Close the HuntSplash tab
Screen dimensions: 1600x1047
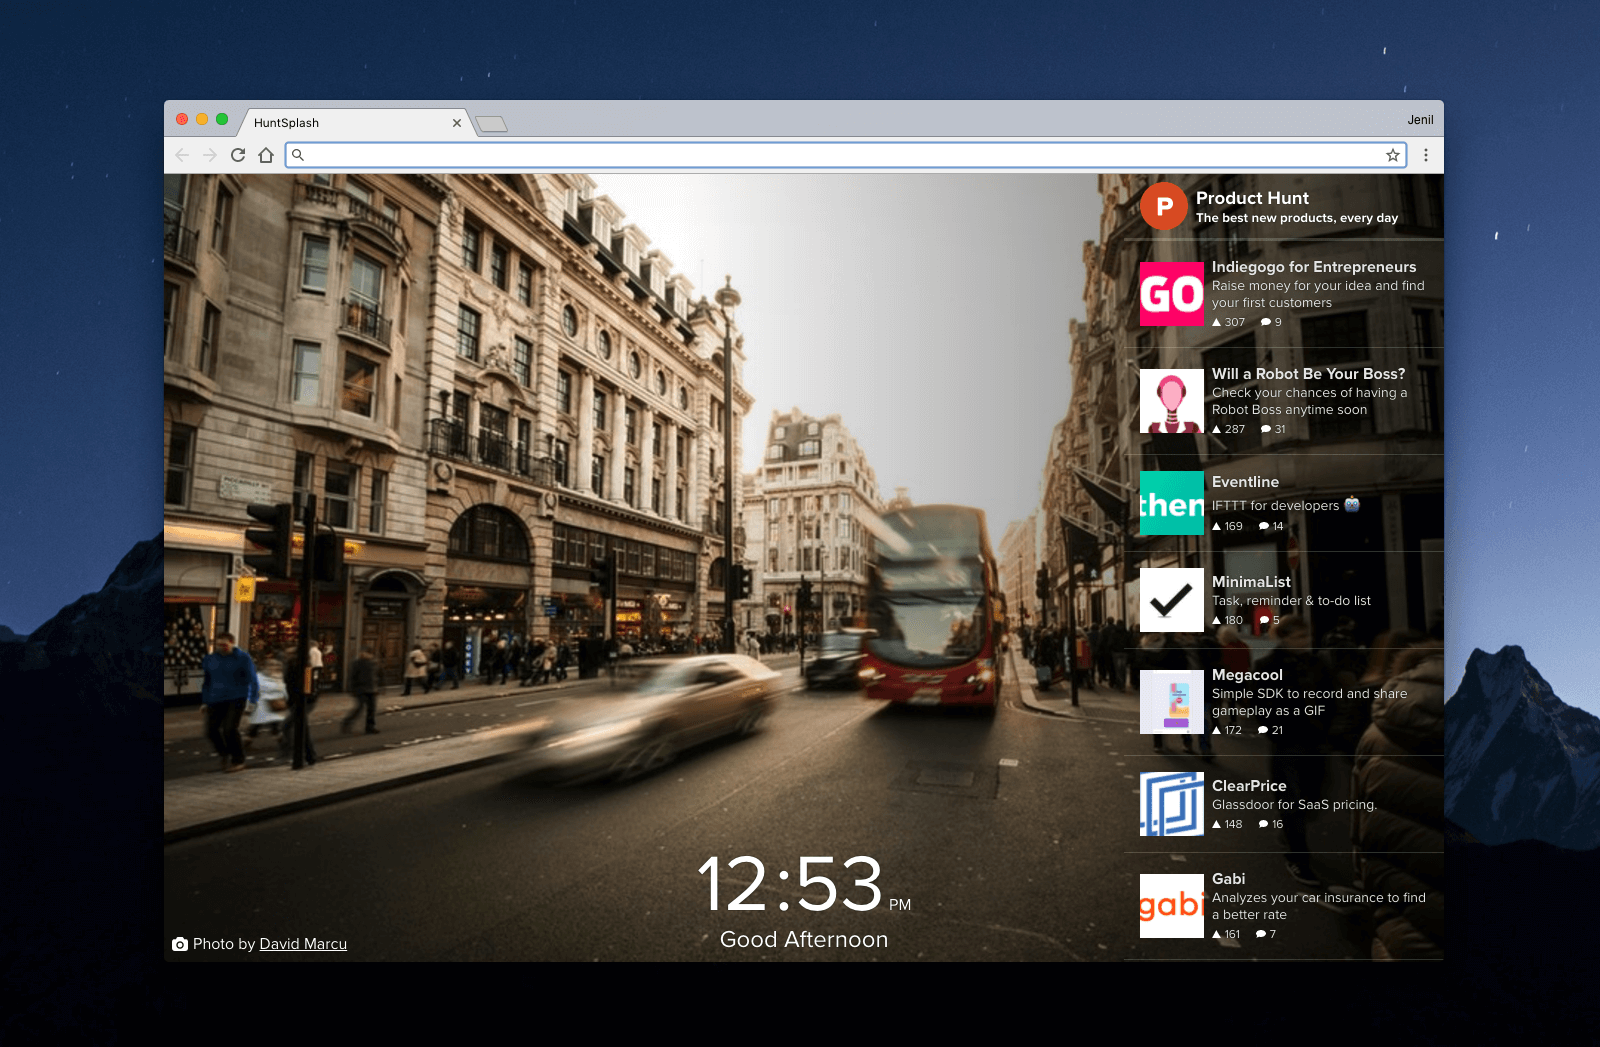pyautogui.click(x=457, y=123)
